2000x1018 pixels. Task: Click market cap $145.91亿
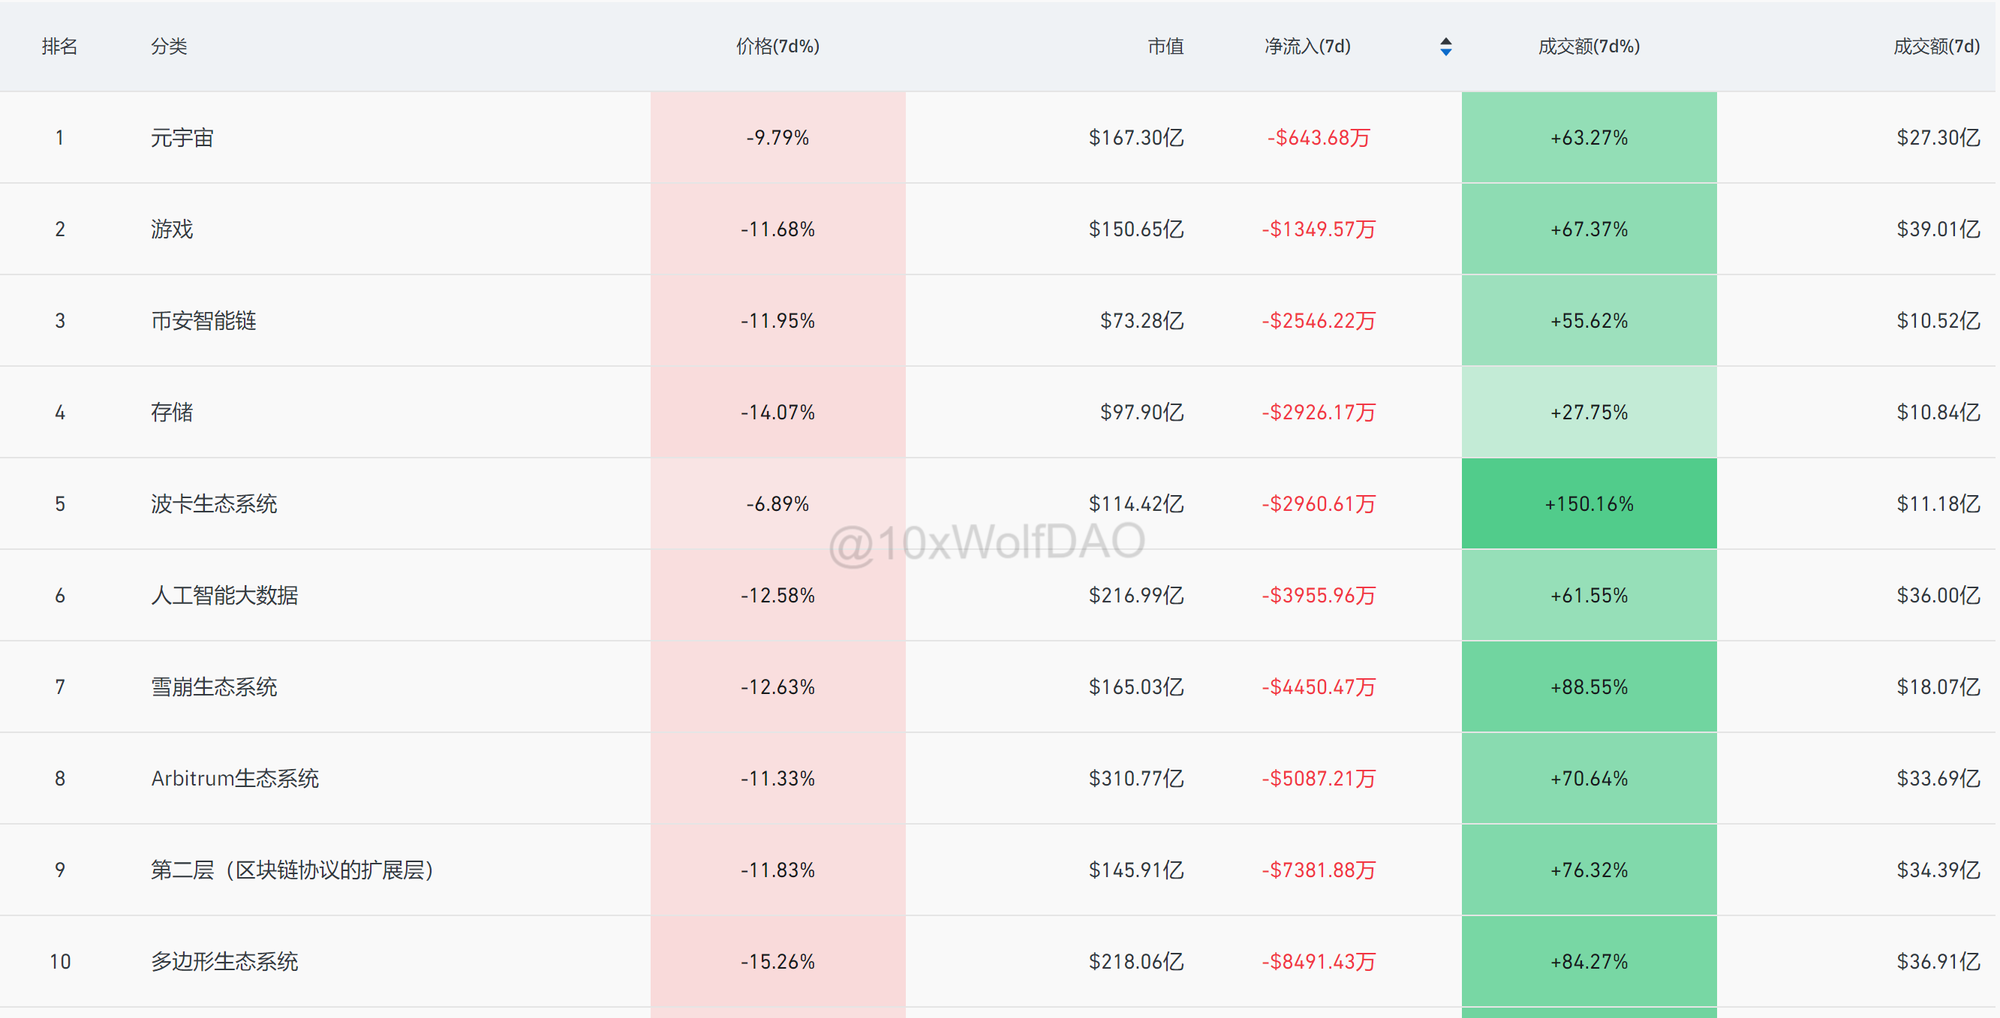(1136, 870)
